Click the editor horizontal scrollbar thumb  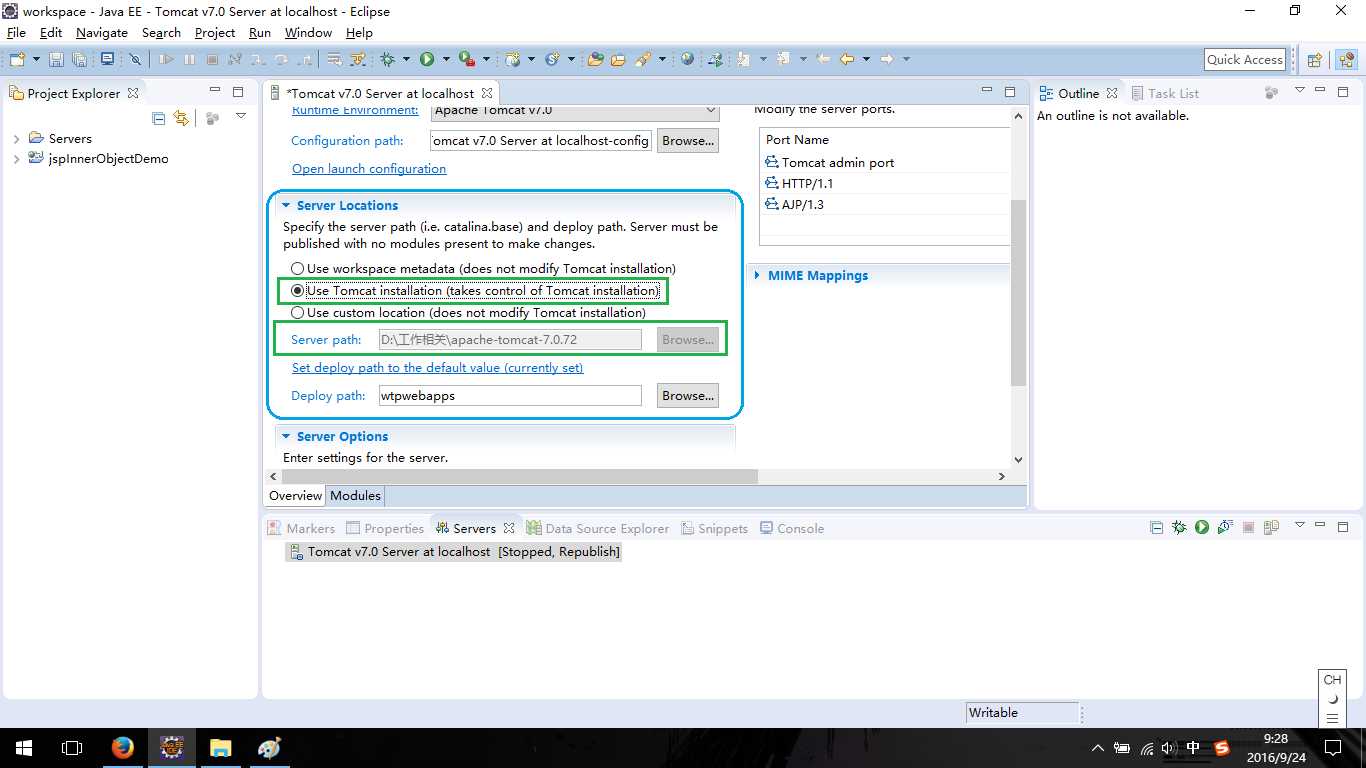coord(519,477)
